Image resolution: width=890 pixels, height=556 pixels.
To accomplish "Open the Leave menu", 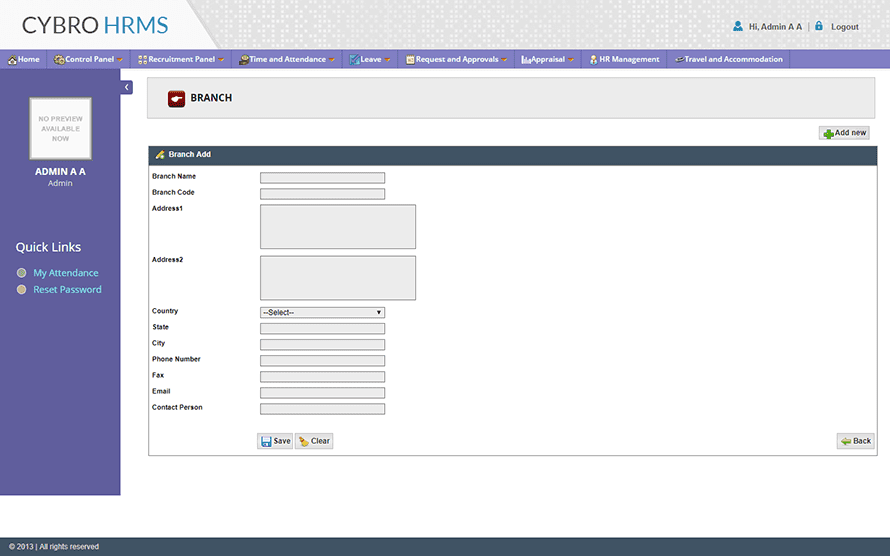I will click(x=370, y=60).
